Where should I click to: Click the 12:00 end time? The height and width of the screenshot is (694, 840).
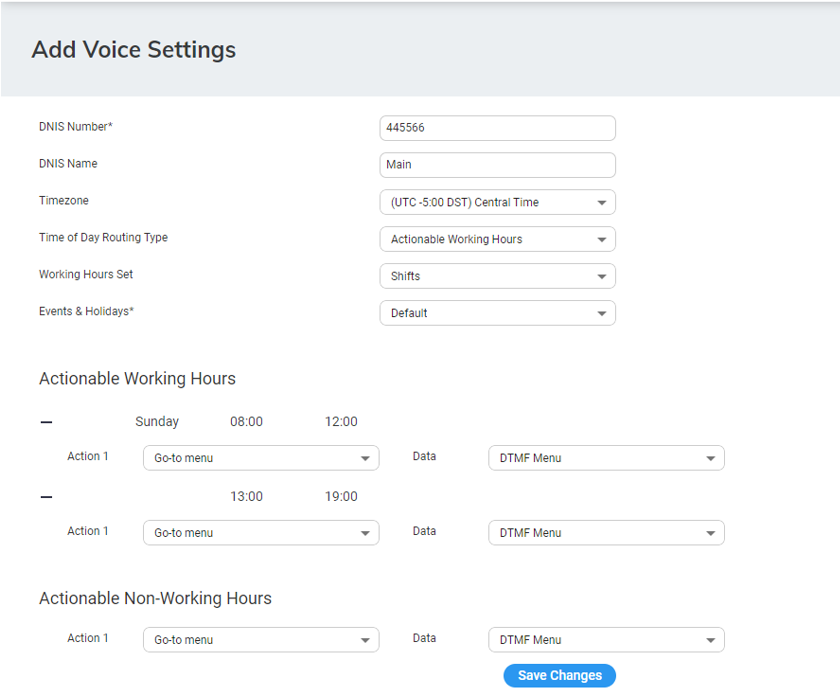[x=341, y=422]
